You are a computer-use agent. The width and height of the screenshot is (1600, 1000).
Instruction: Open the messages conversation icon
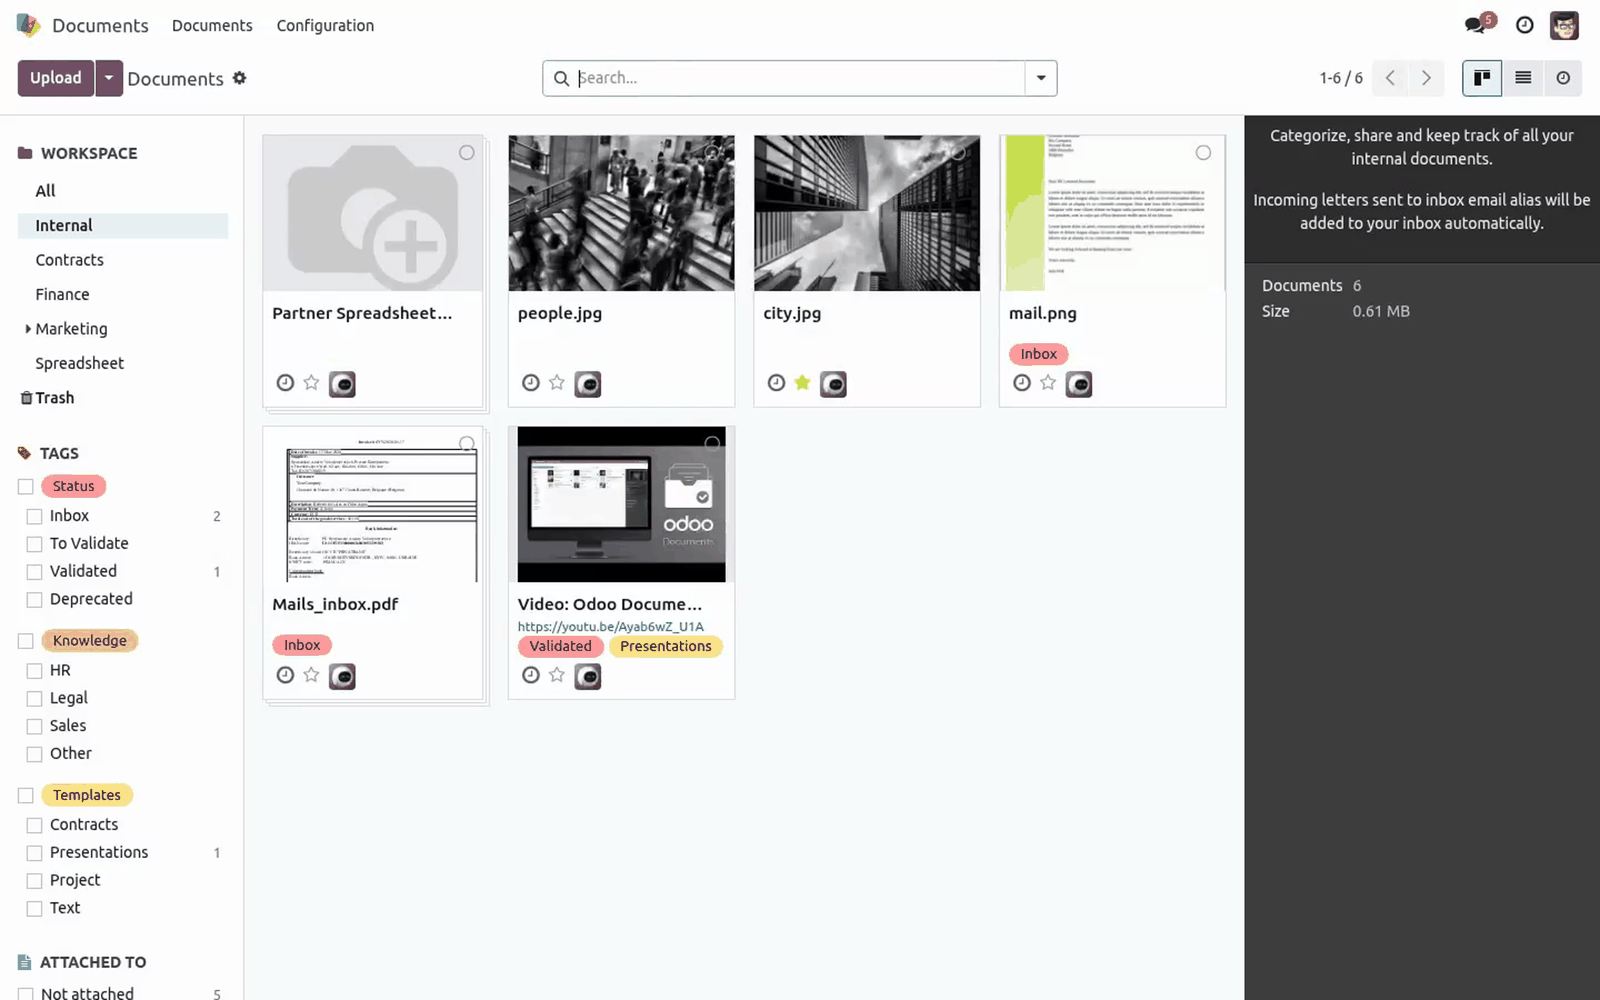click(1475, 25)
